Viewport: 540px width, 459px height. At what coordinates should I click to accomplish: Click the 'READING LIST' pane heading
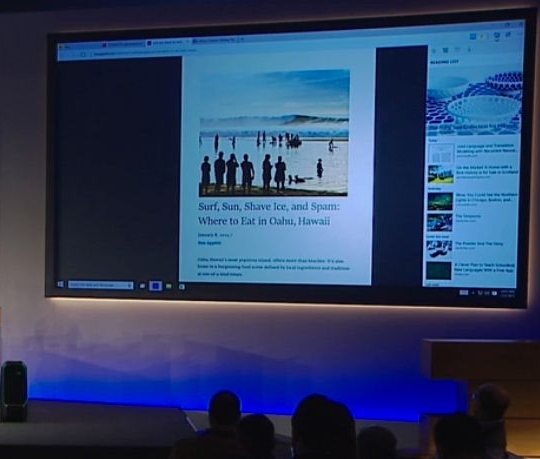[x=445, y=62]
